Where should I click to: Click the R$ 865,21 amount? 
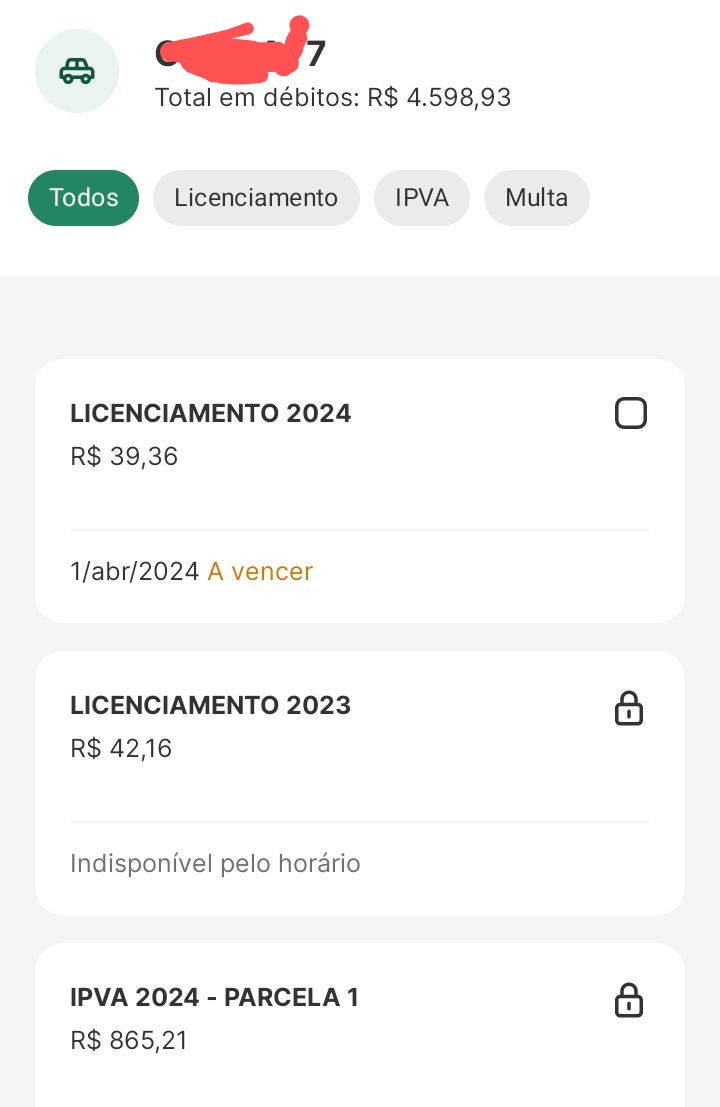129,1040
